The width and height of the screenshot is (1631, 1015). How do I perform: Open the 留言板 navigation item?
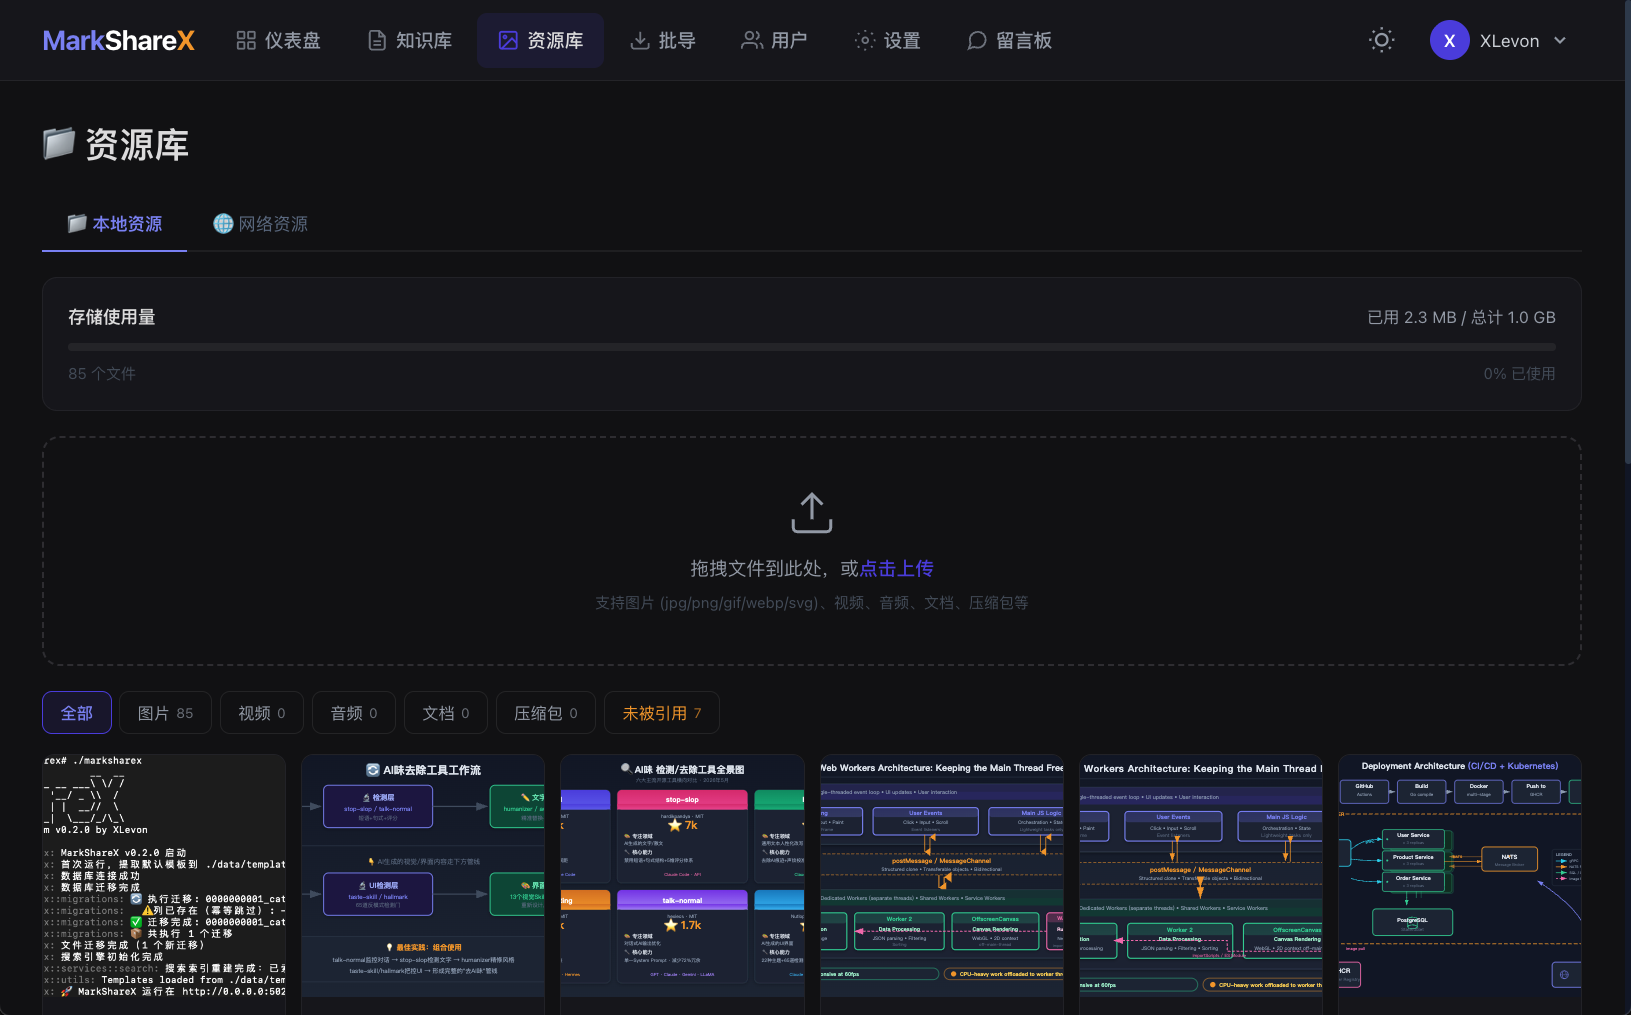click(1009, 41)
